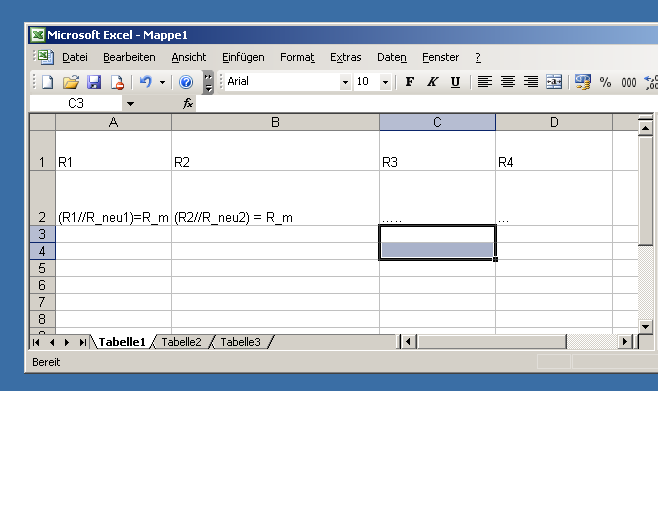Switch to the Tabelle2 sheet tab
658x512 pixels.
coord(181,342)
